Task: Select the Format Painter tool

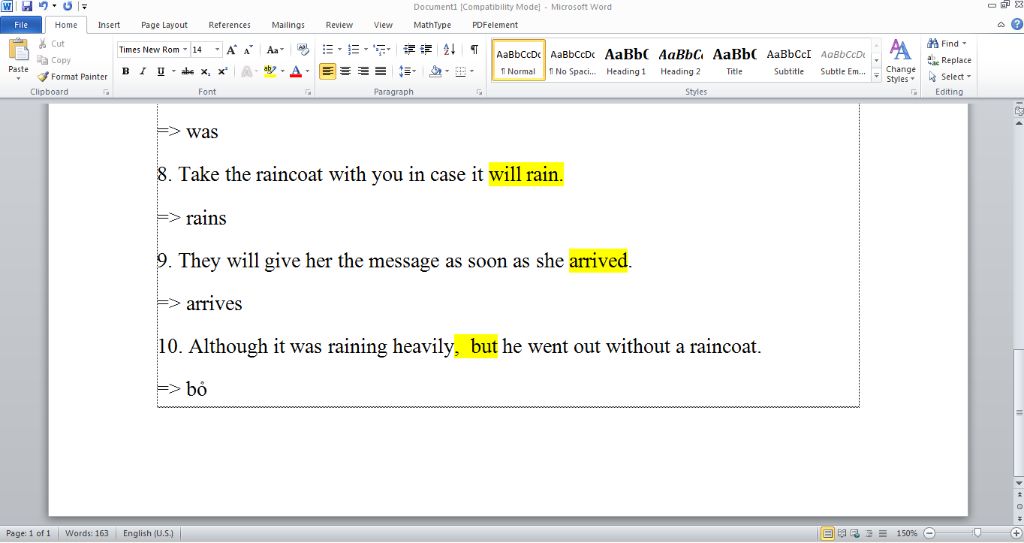Action: tap(72, 76)
